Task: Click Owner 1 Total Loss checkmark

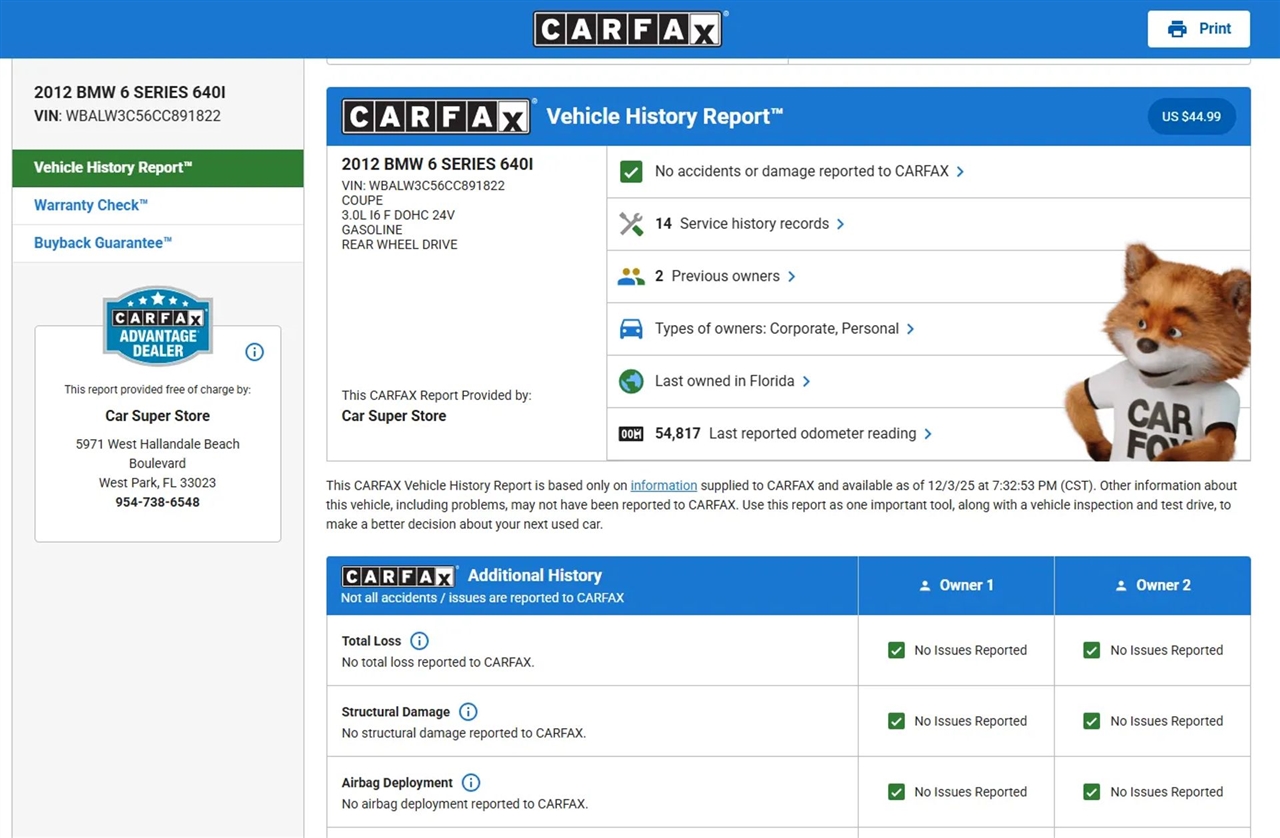Action: [x=896, y=650]
